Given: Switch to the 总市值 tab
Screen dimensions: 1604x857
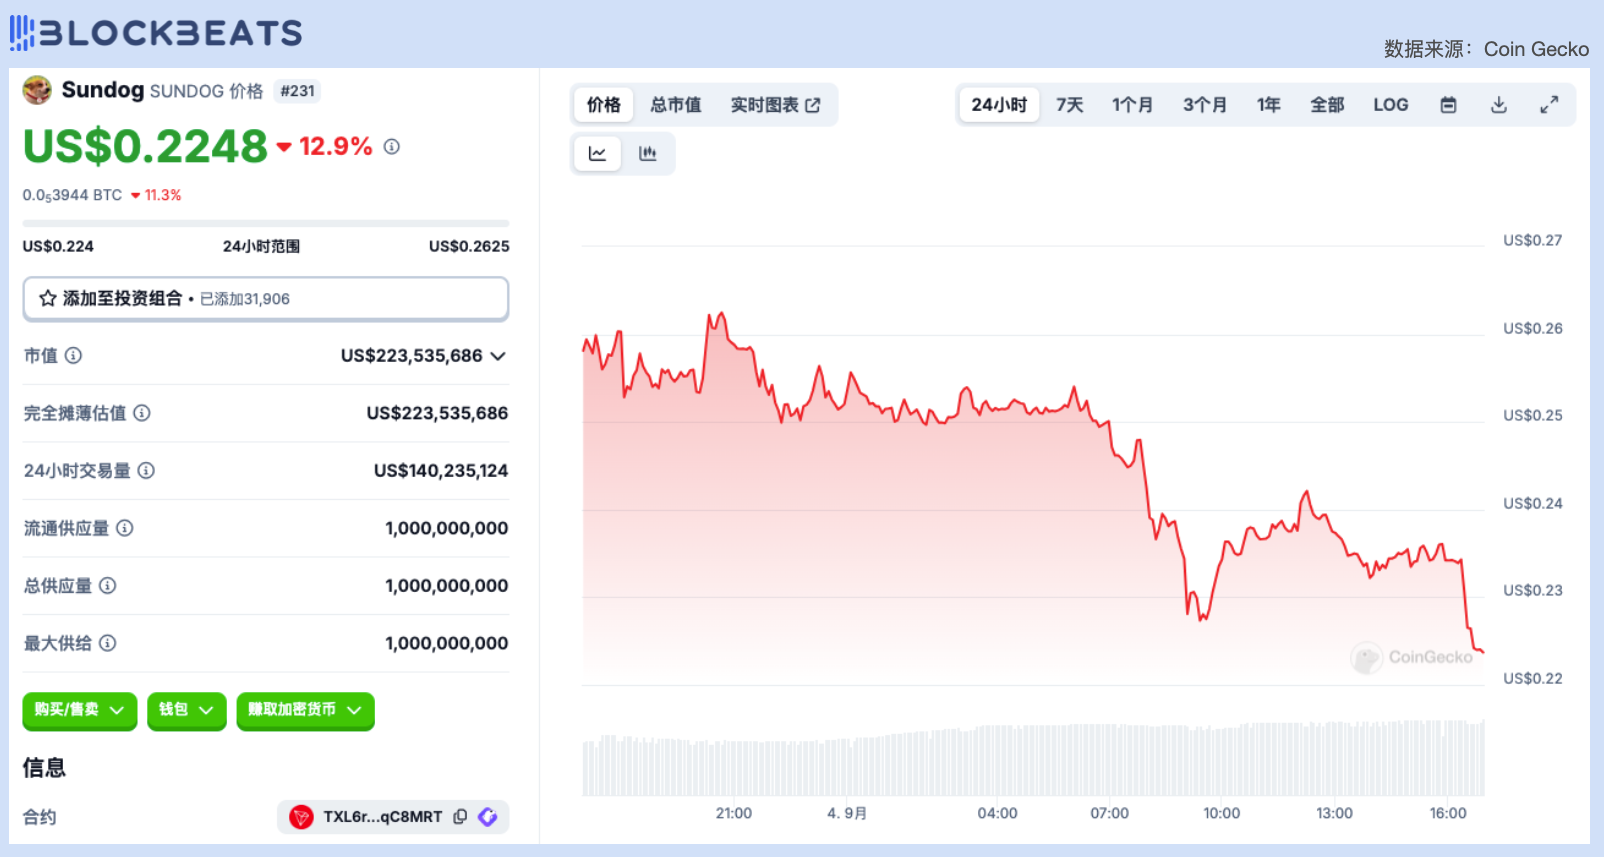Looking at the screenshot, I should point(675,105).
